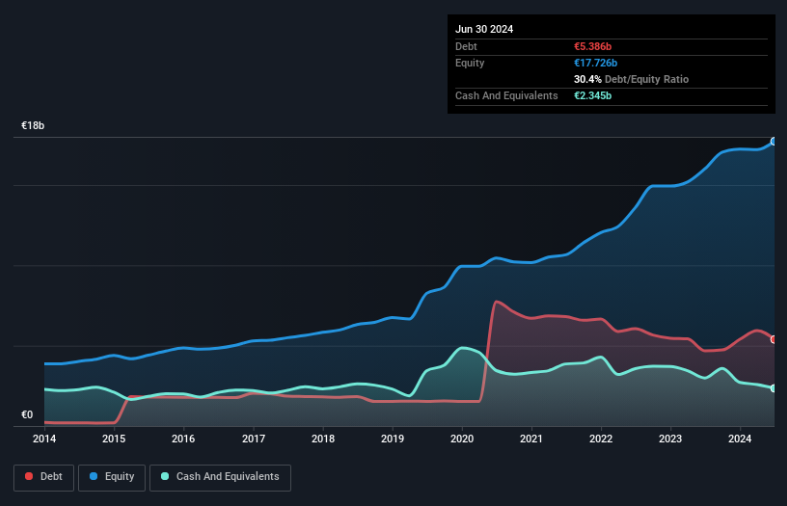
Task: Click the blue Equity legend dot
Action: [93, 476]
